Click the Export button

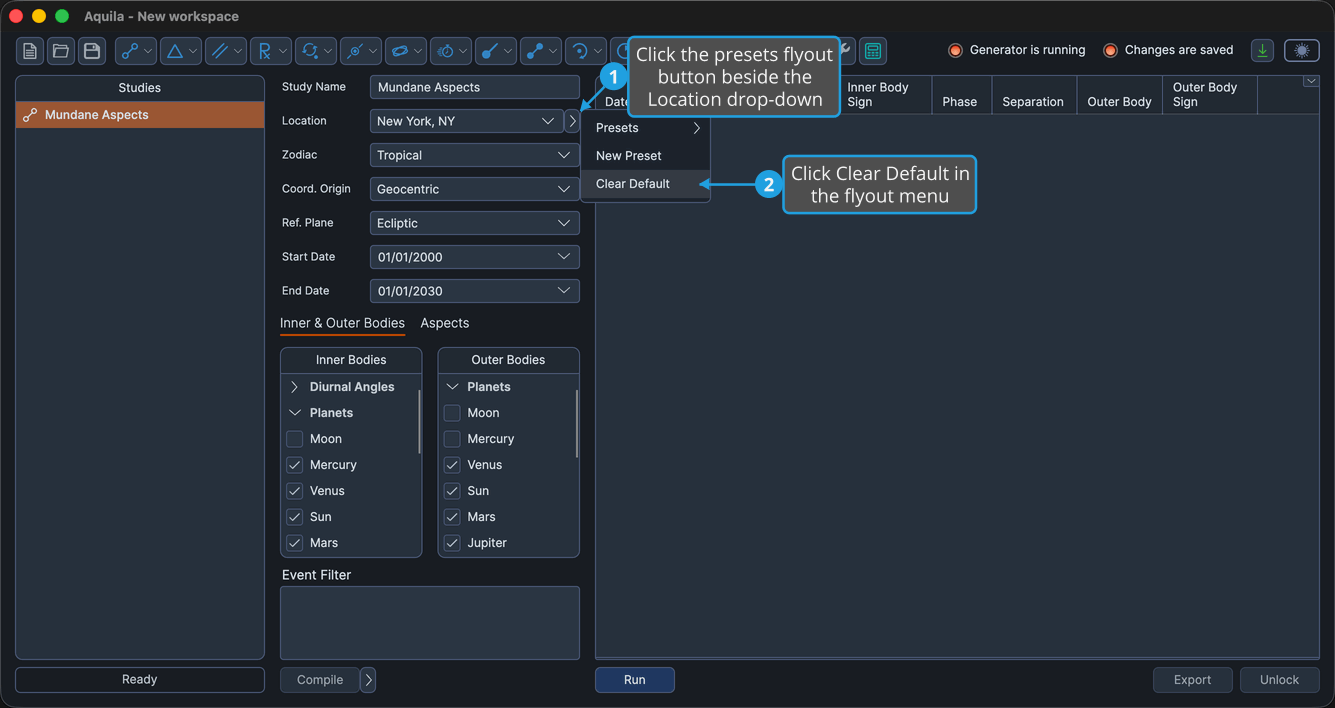[x=1192, y=680]
